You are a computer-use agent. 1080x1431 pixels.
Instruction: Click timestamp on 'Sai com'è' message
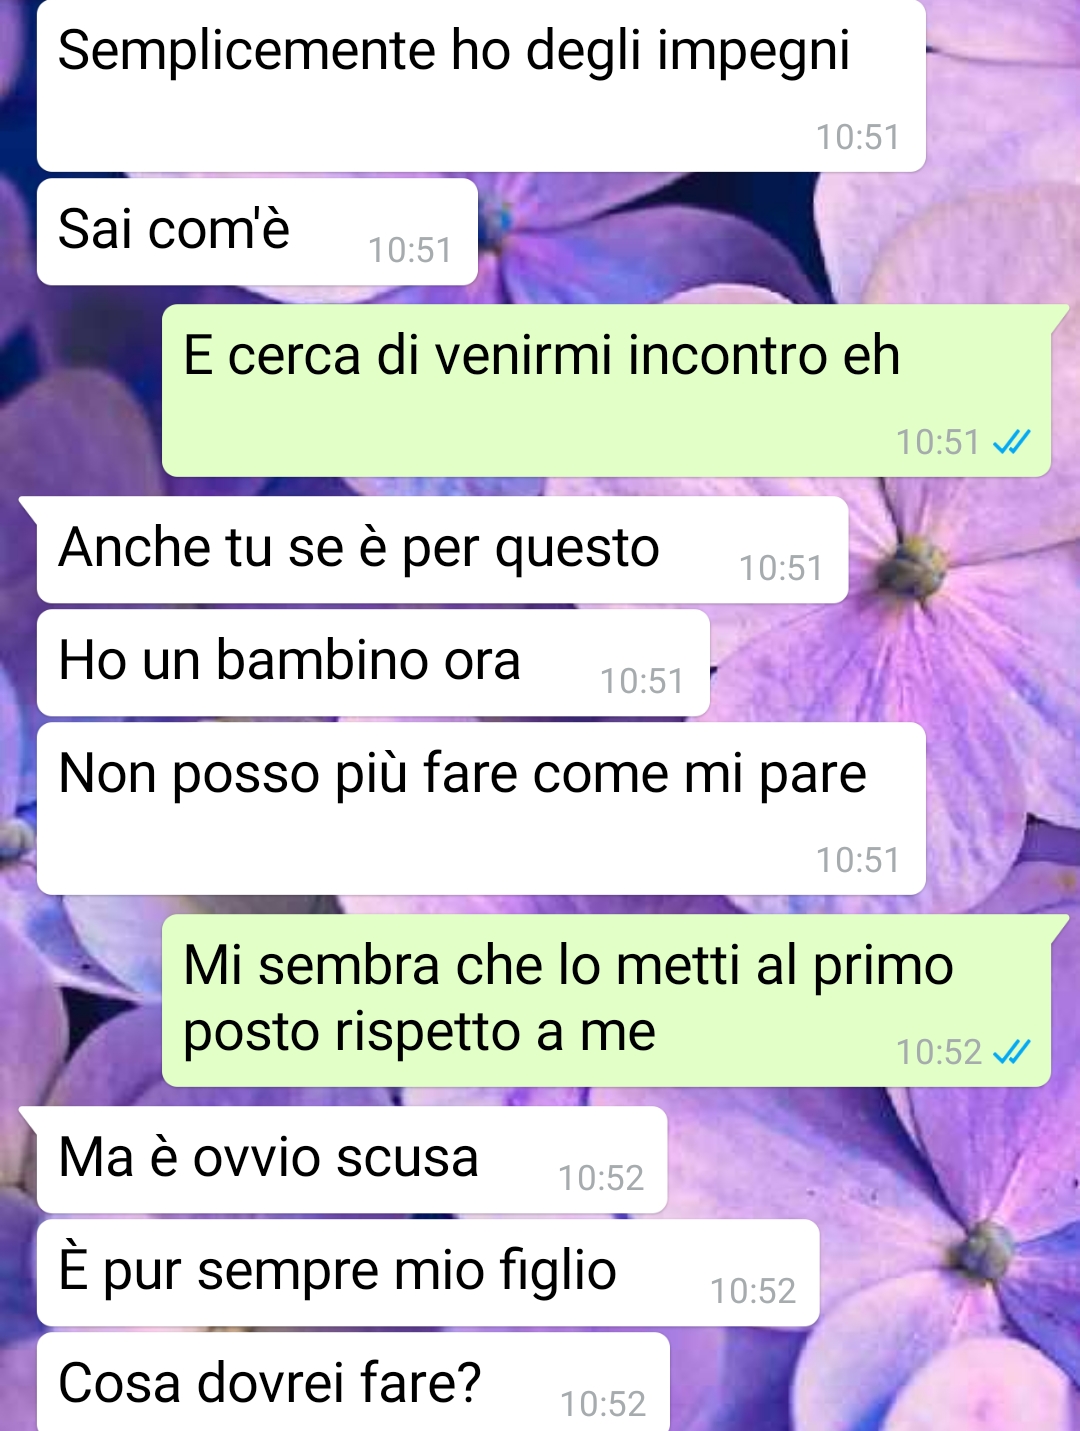click(x=410, y=250)
